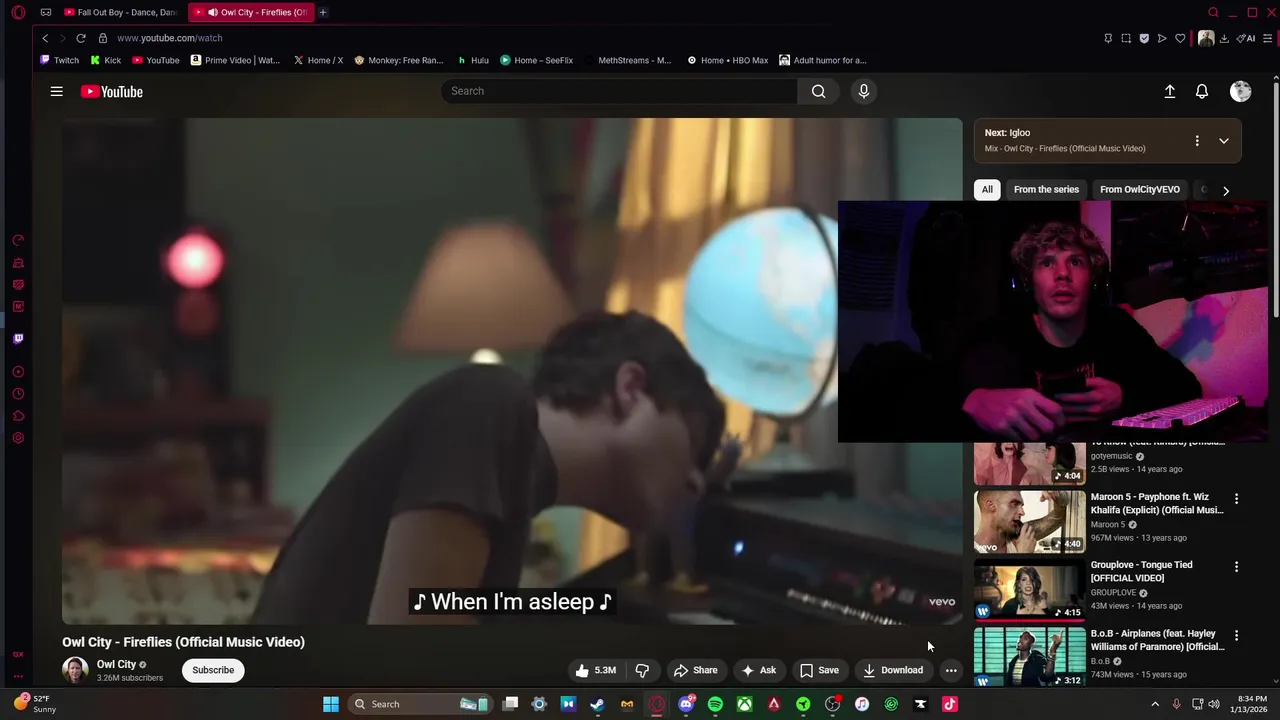This screenshot has width=1280, height=720.
Task: Open options for Grouplove Tongue Tied
Action: point(1236,566)
